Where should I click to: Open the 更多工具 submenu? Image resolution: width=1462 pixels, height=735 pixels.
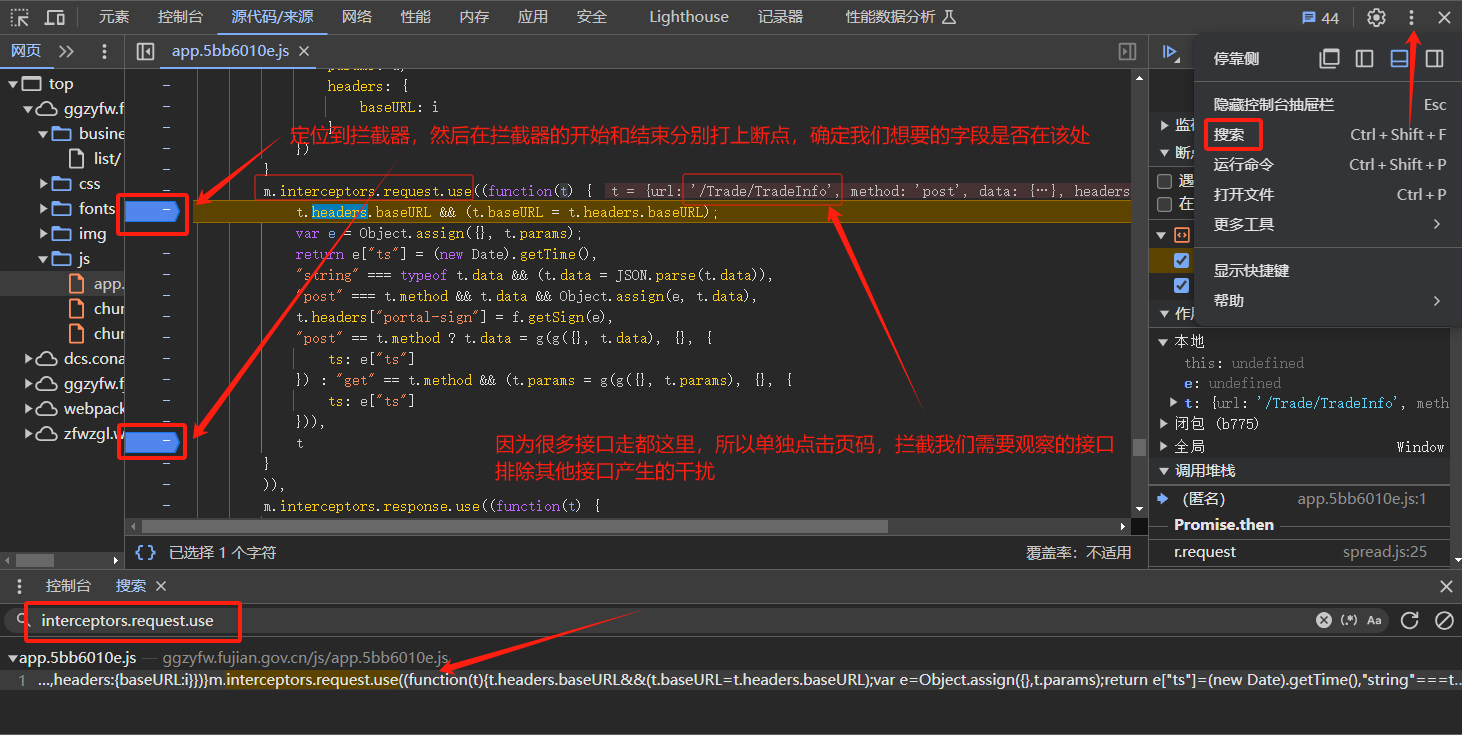(x=1330, y=224)
